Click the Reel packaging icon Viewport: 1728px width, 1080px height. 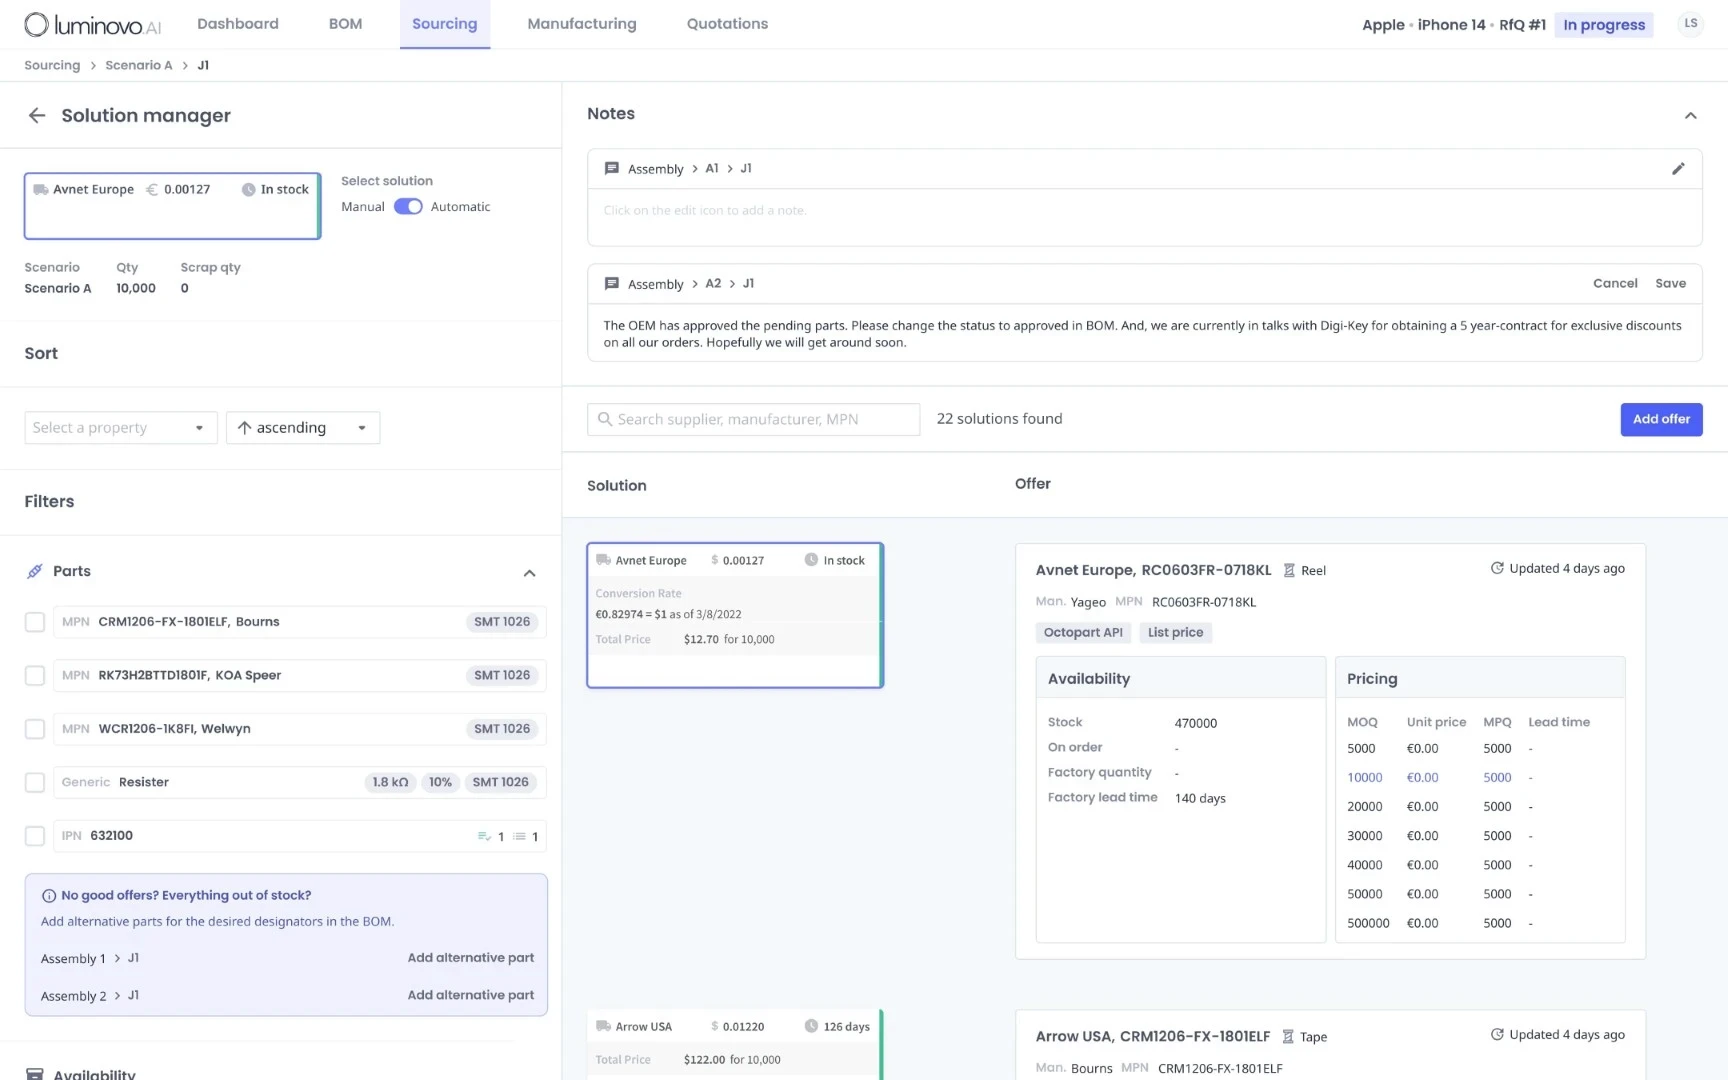tap(1289, 570)
